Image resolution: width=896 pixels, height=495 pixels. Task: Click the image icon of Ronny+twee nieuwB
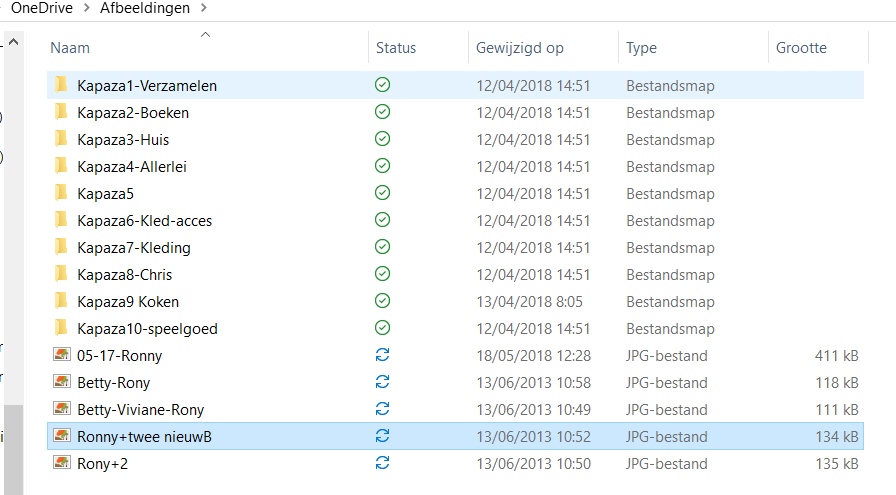[x=62, y=436]
